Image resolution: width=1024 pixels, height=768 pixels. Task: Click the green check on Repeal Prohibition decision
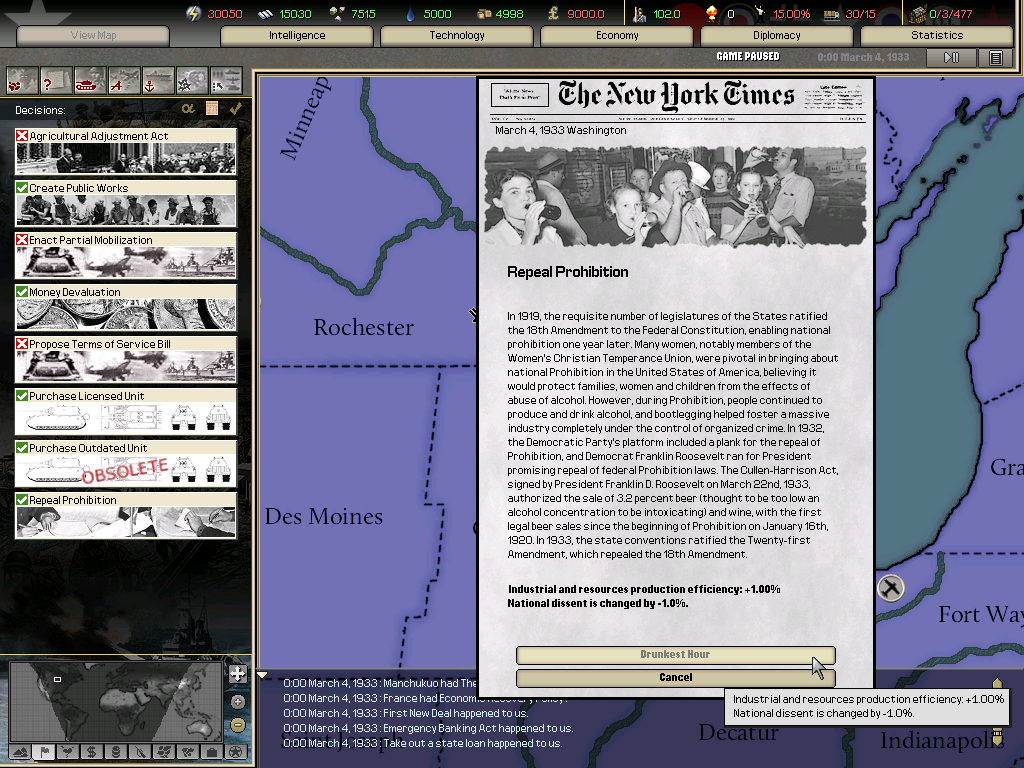coord(22,500)
